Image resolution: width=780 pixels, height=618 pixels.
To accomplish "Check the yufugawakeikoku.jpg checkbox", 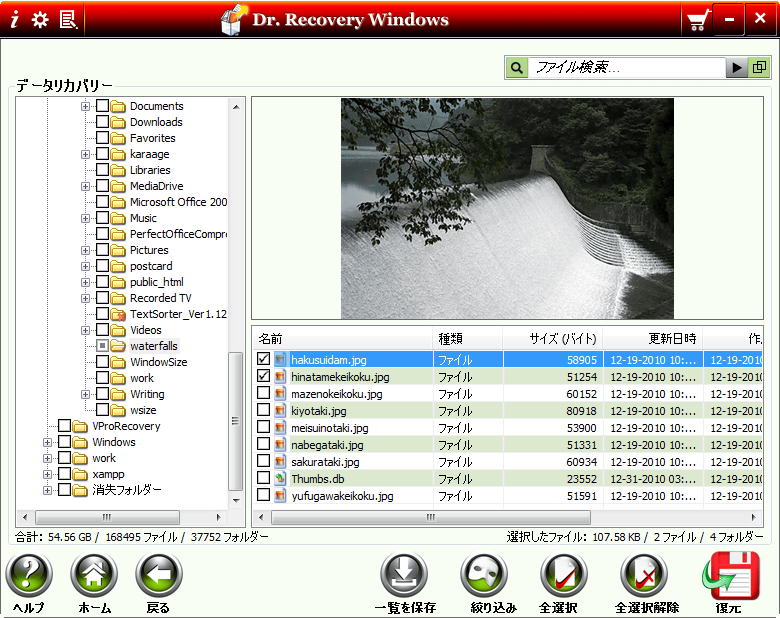I will 264,495.
